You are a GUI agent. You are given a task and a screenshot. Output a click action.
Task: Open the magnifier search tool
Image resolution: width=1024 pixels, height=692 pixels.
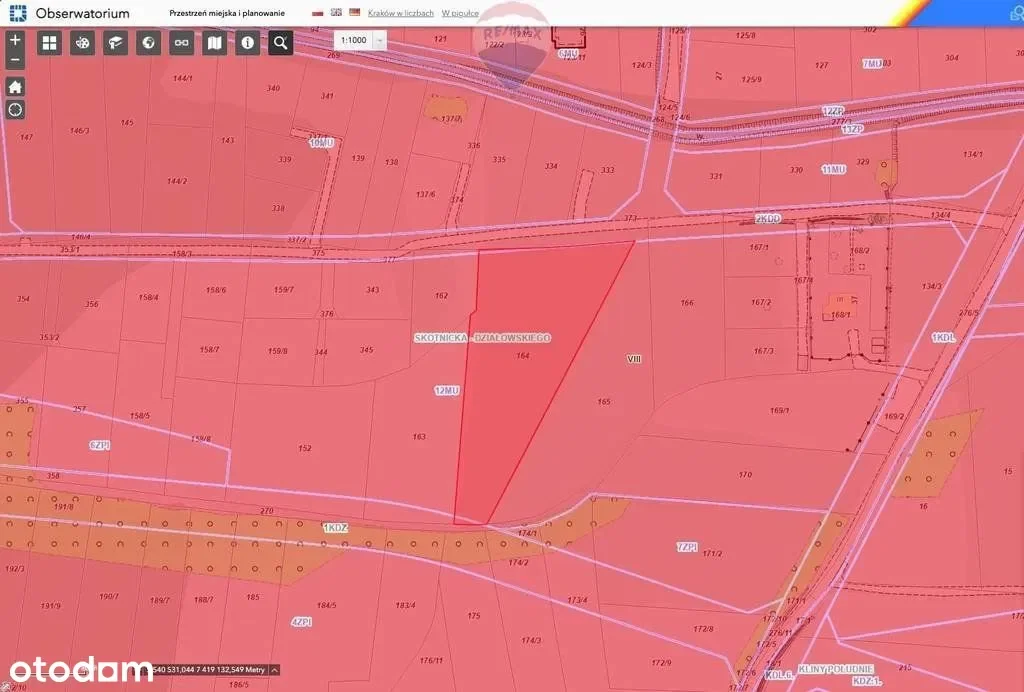281,43
